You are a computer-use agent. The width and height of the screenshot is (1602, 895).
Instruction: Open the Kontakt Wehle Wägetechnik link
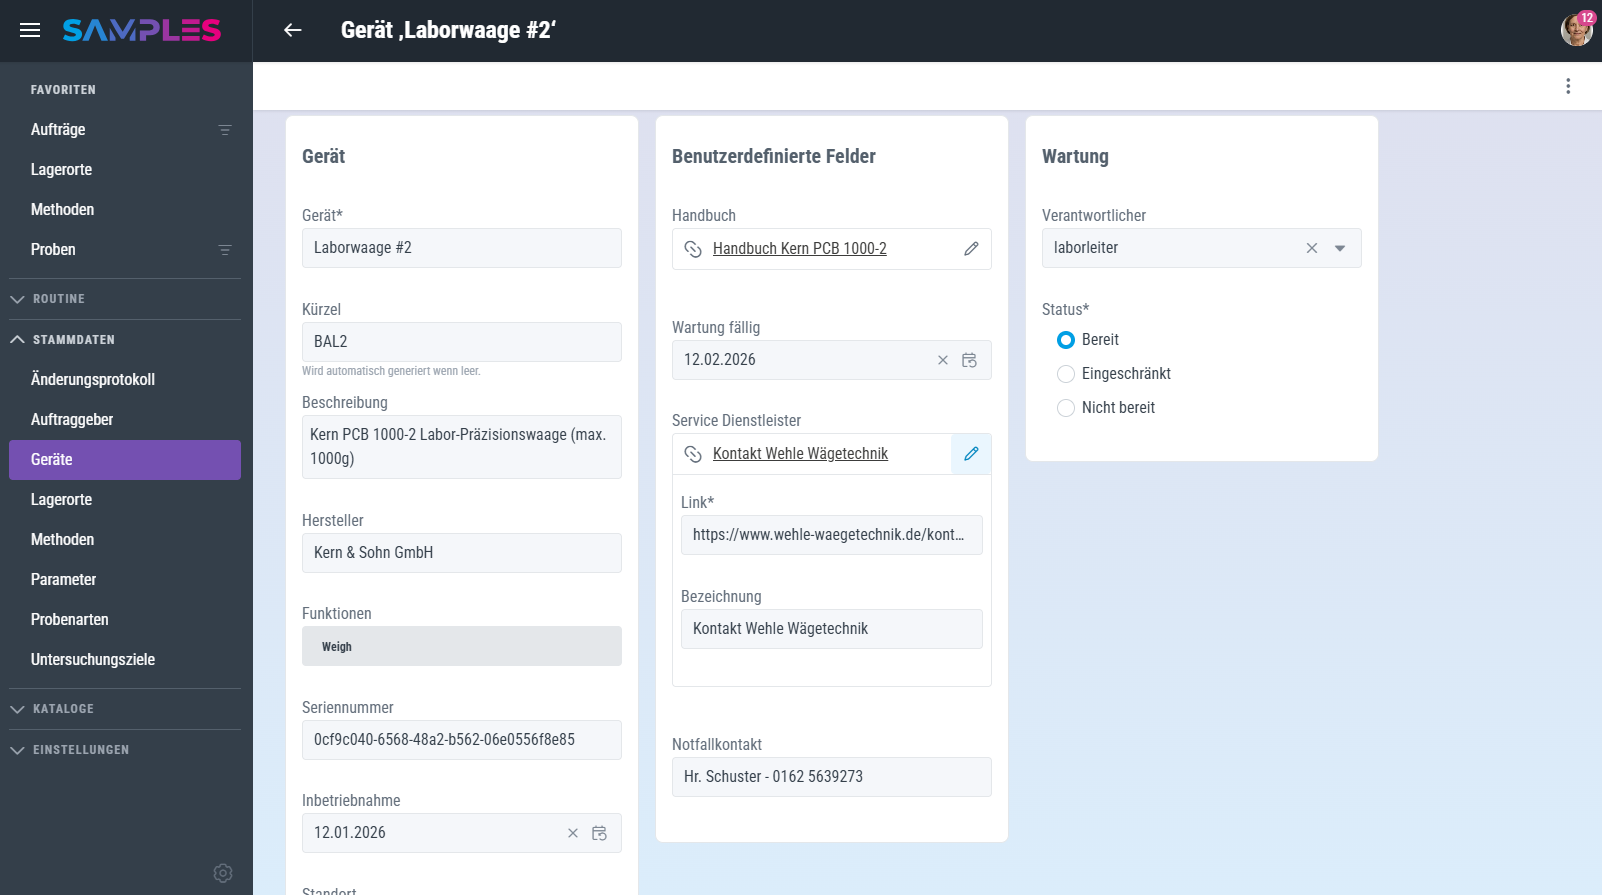coord(800,454)
